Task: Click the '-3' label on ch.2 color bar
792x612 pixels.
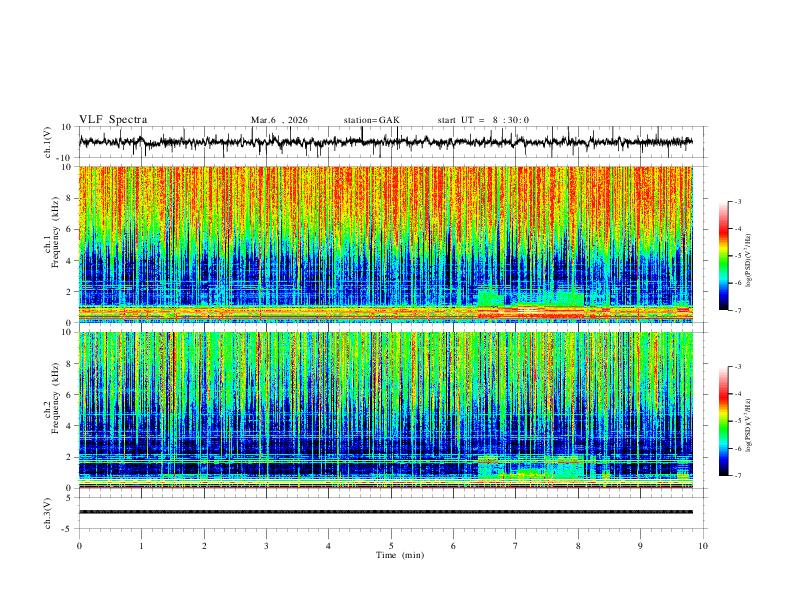Action: (738, 367)
